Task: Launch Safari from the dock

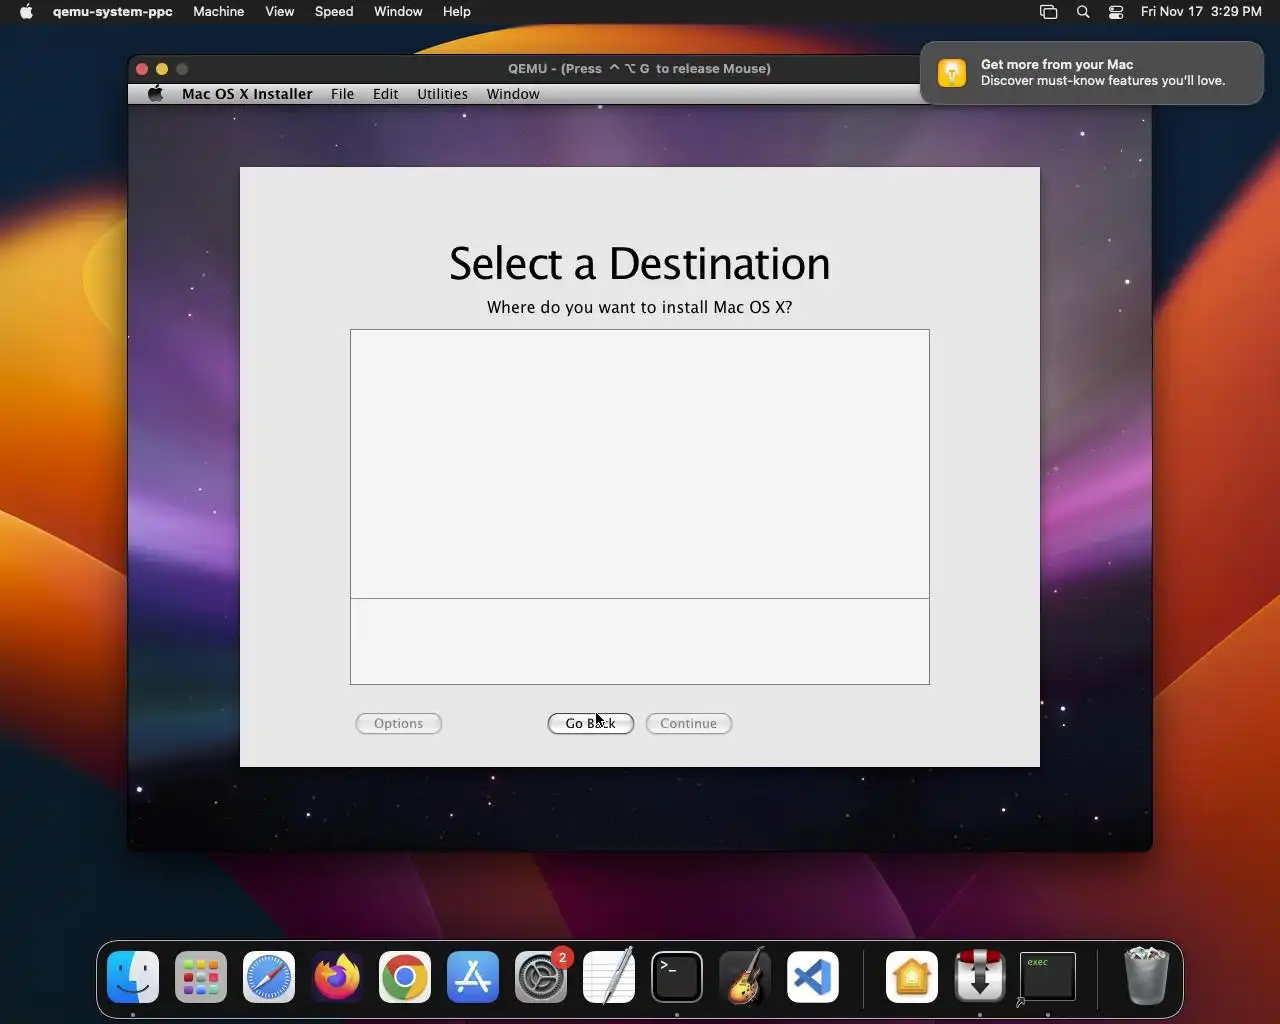Action: coord(269,977)
